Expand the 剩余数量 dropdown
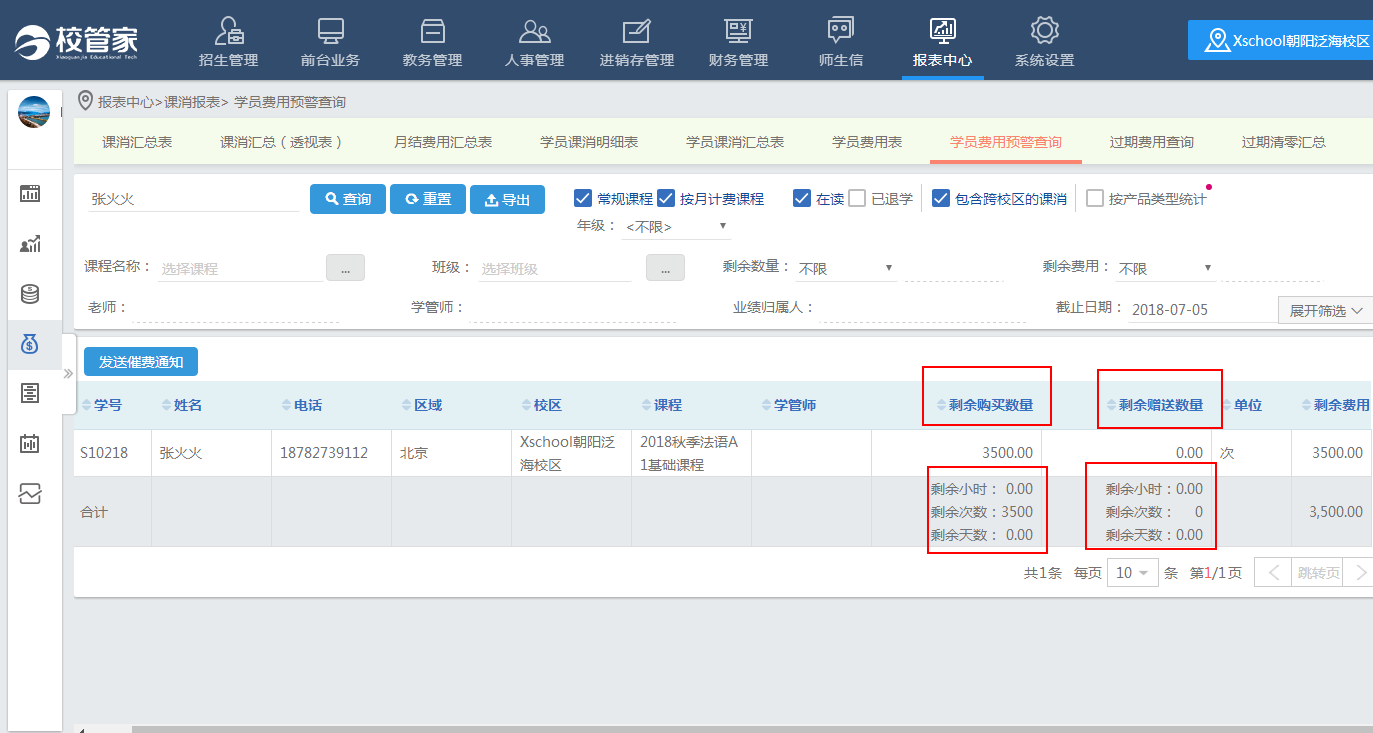The height and width of the screenshot is (733, 1373). tap(845, 268)
